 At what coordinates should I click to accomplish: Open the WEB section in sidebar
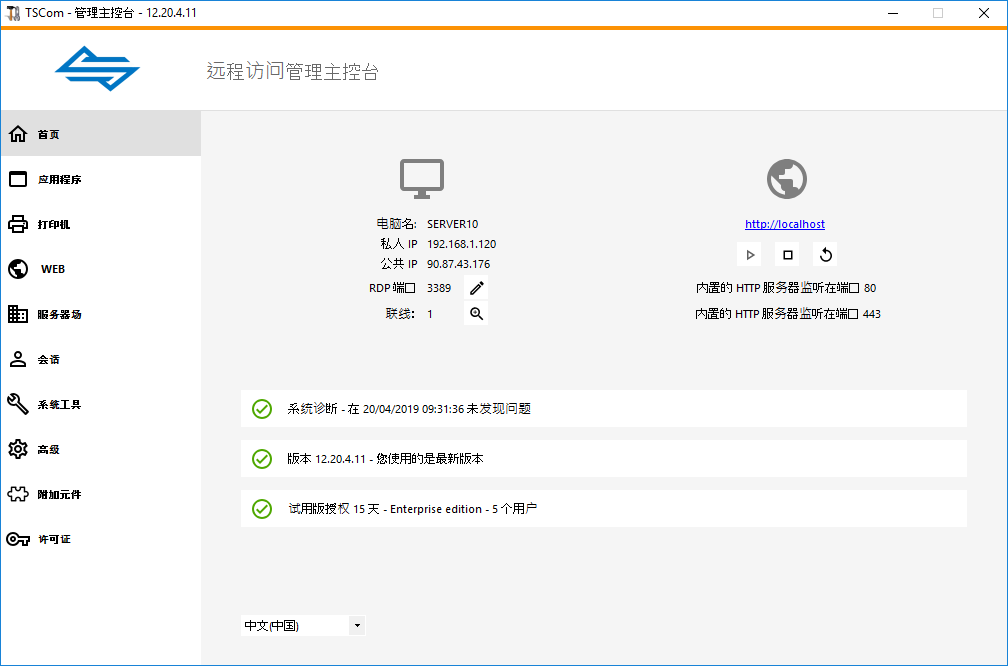click(100, 269)
